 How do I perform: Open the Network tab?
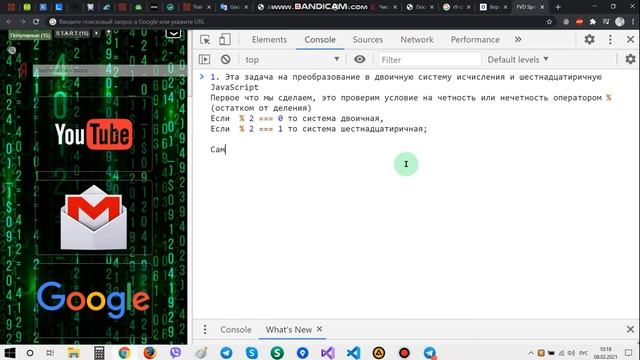417,40
